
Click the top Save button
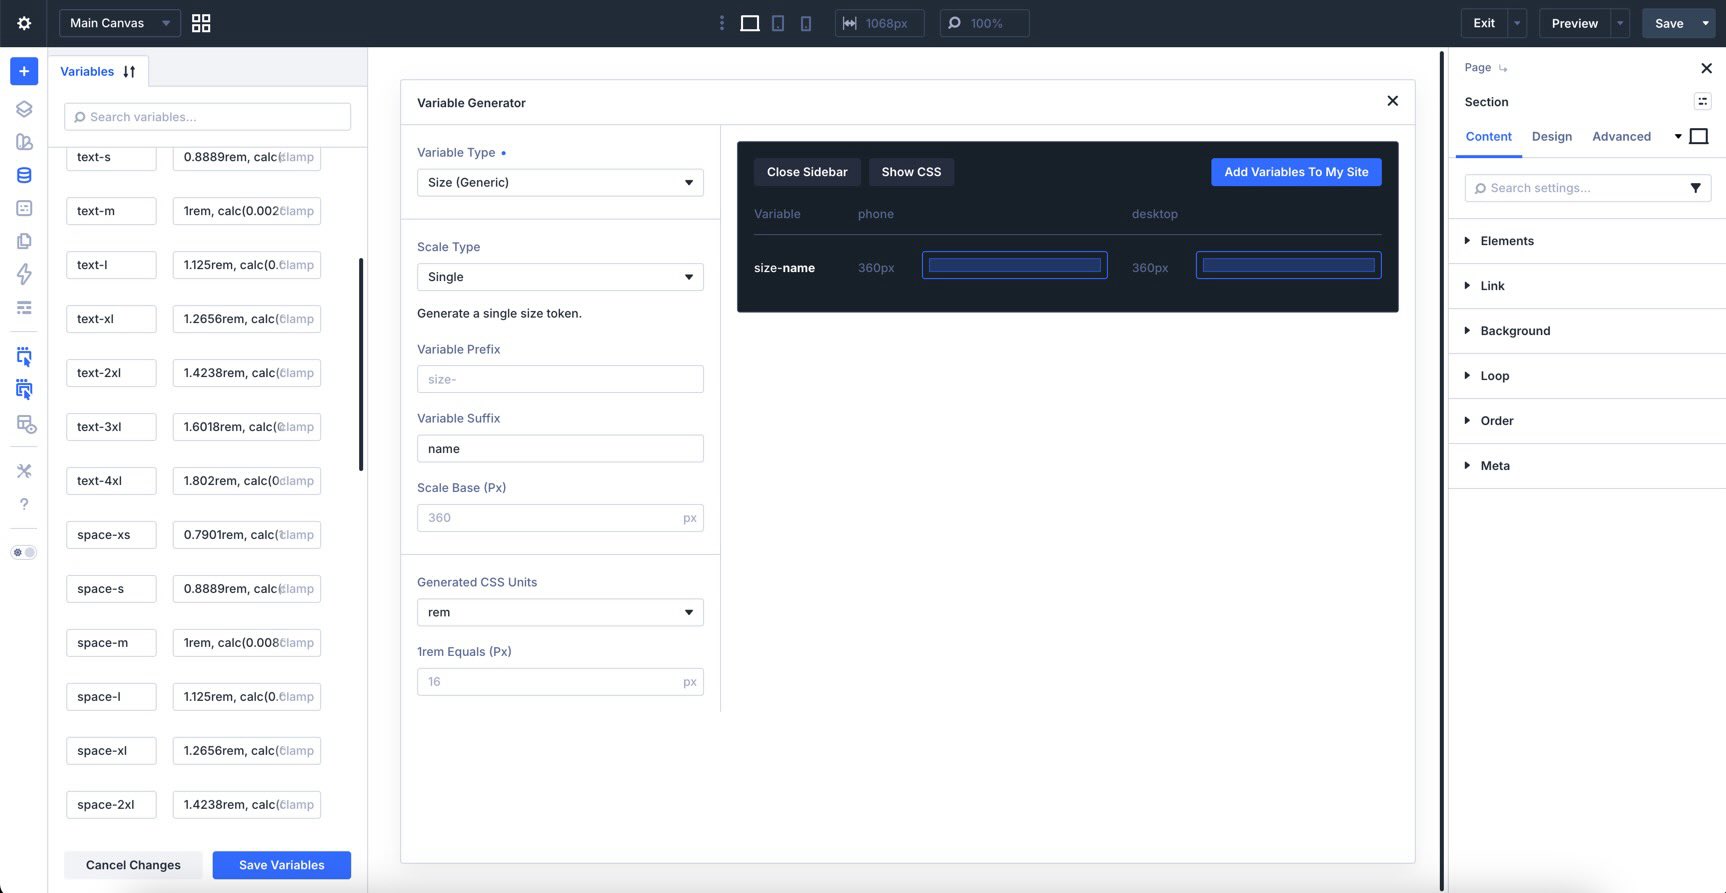click(1669, 23)
